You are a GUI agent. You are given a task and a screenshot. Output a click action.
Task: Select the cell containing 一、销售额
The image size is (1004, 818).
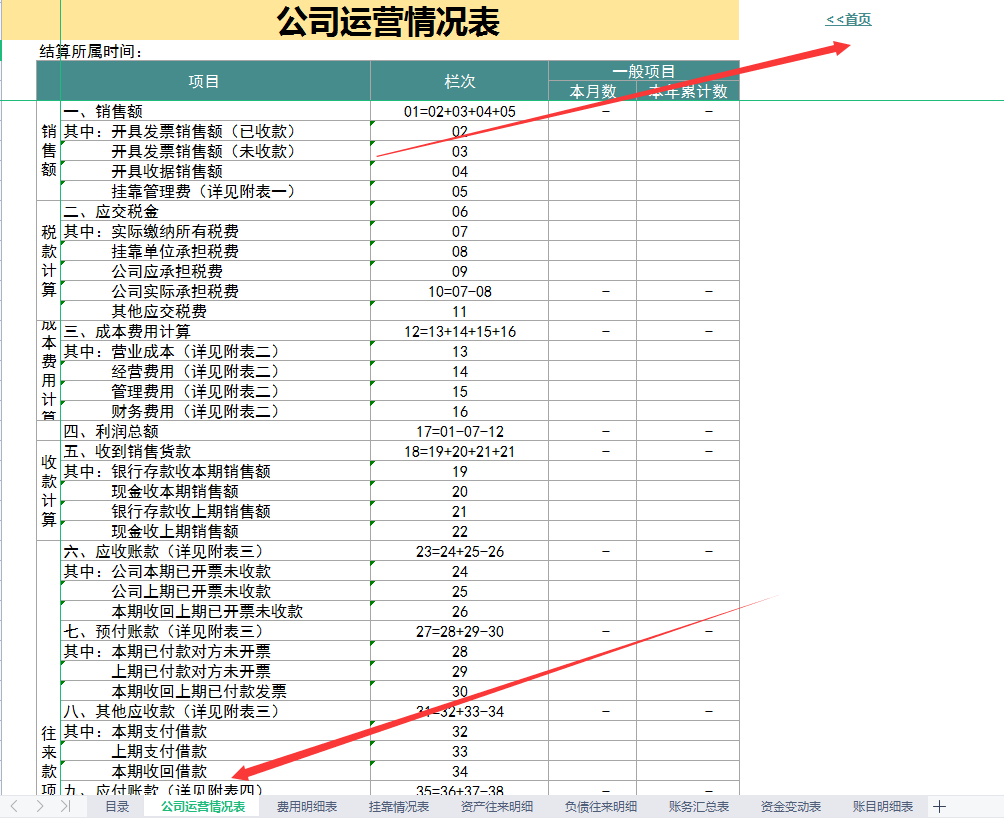(110, 110)
